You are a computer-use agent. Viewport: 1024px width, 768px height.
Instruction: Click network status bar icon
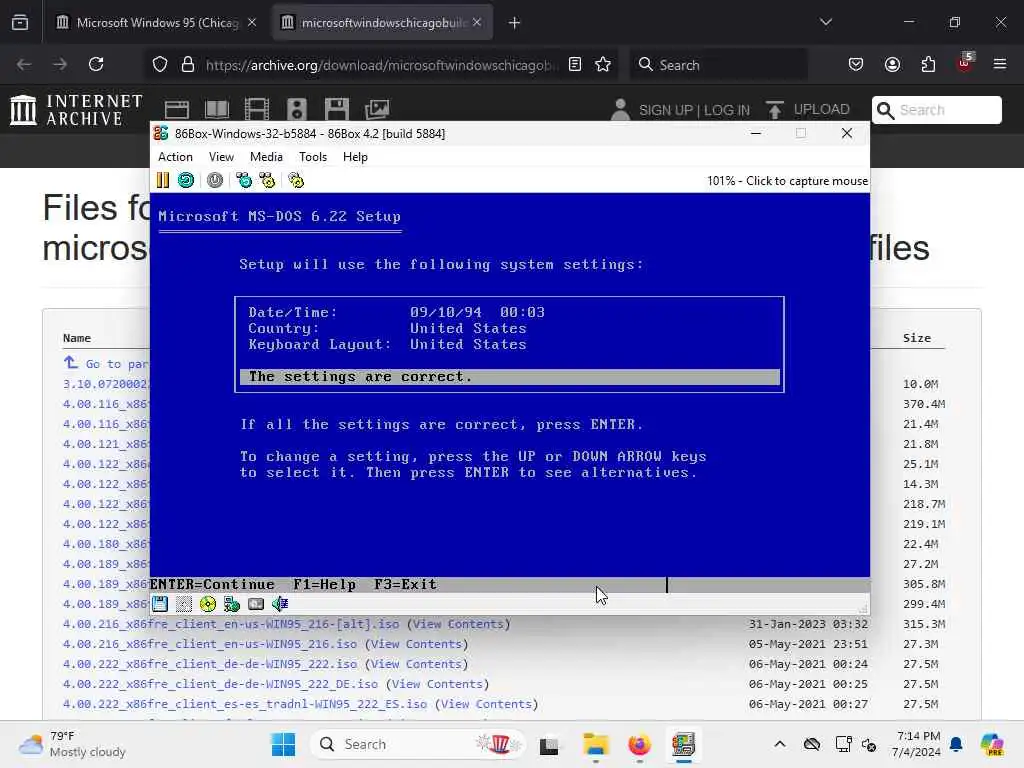(x=232, y=604)
